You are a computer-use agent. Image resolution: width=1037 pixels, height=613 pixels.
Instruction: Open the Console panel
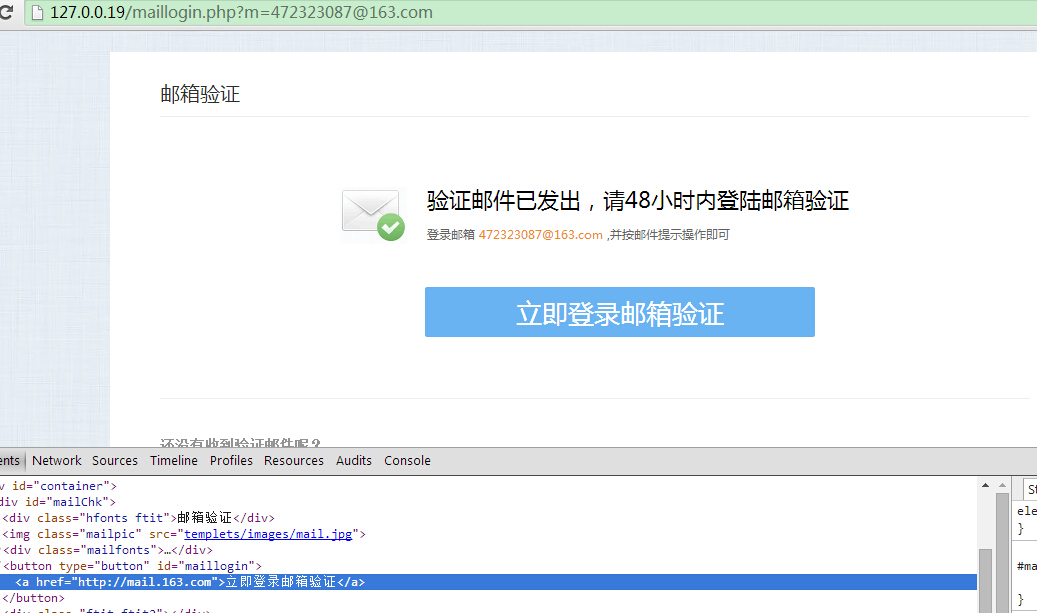pos(407,460)
